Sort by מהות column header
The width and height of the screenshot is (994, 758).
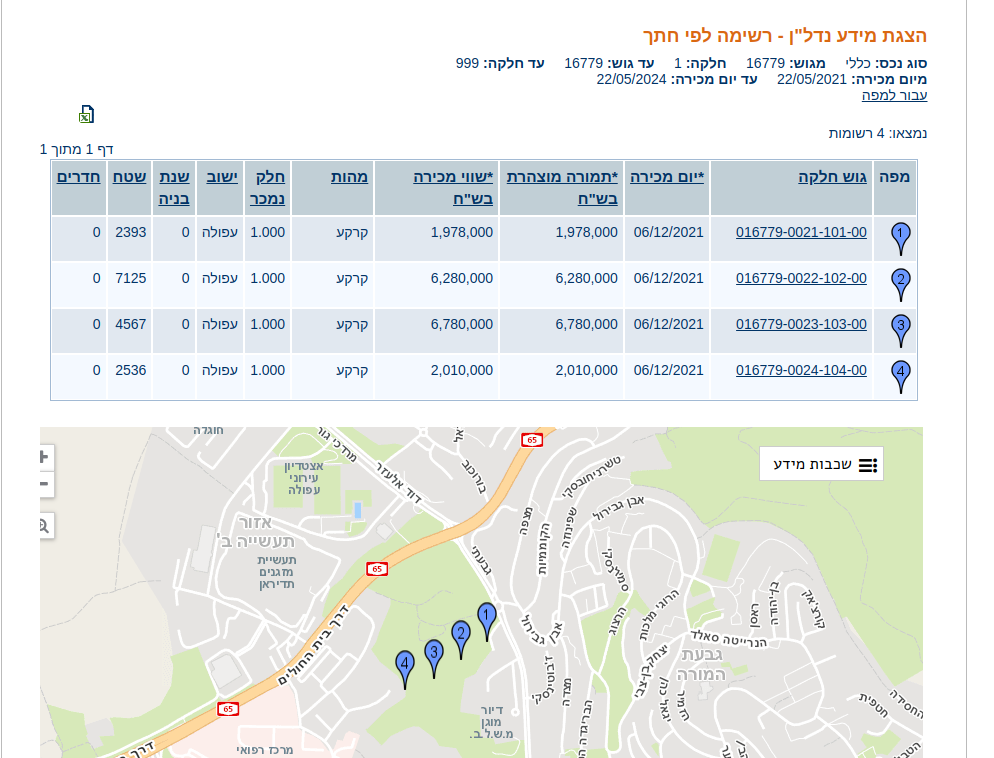click(349, 177)
